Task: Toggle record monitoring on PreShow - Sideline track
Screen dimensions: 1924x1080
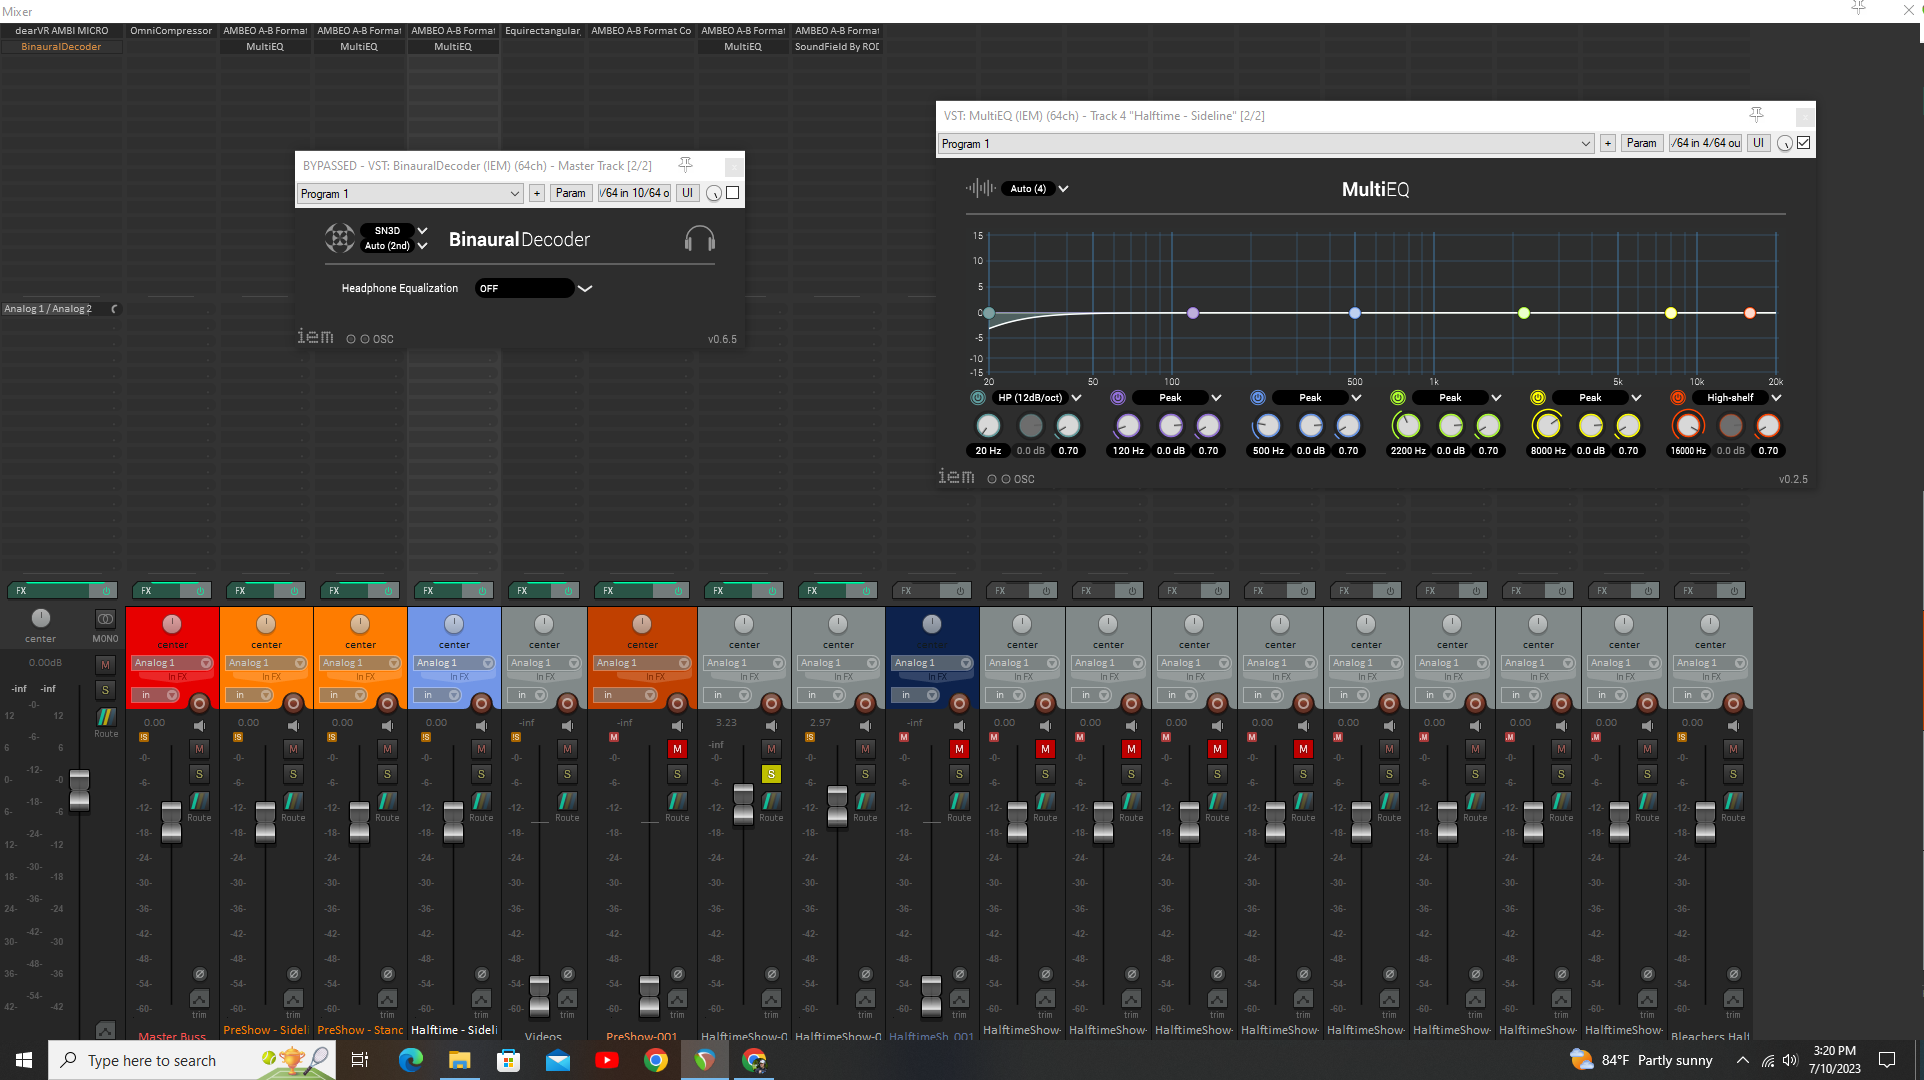Action: 294,726
